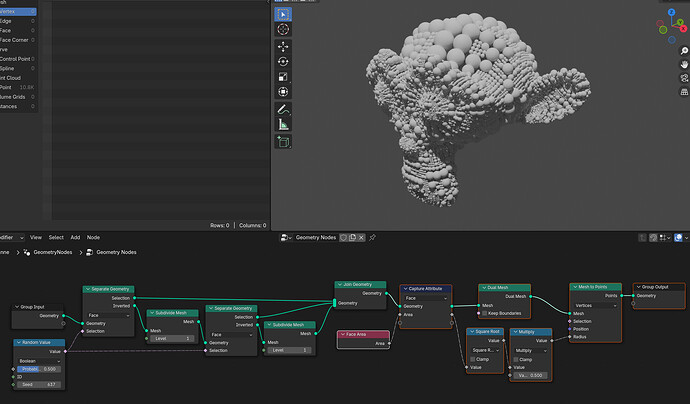Click the Geometry Nodes name field
The height and width of the screenshot is (404, 690).
[x=316, y=238]
